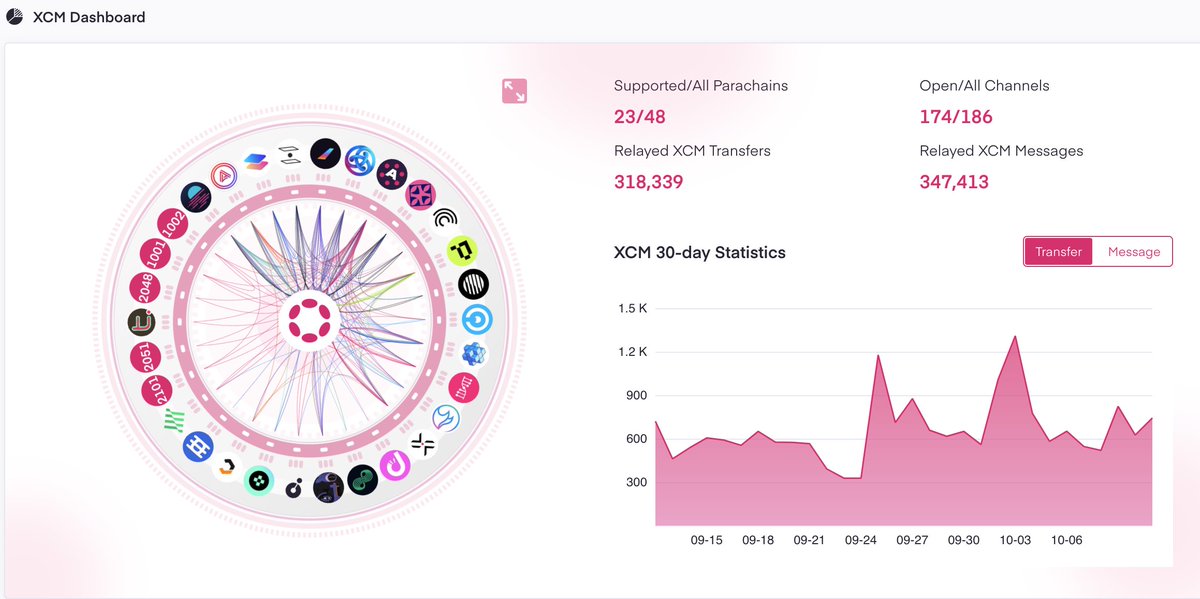Click the 1.5 K y-axis label
Viewport: 1200px width, 599px height.
pyautogui.click(x=632, y=308)
